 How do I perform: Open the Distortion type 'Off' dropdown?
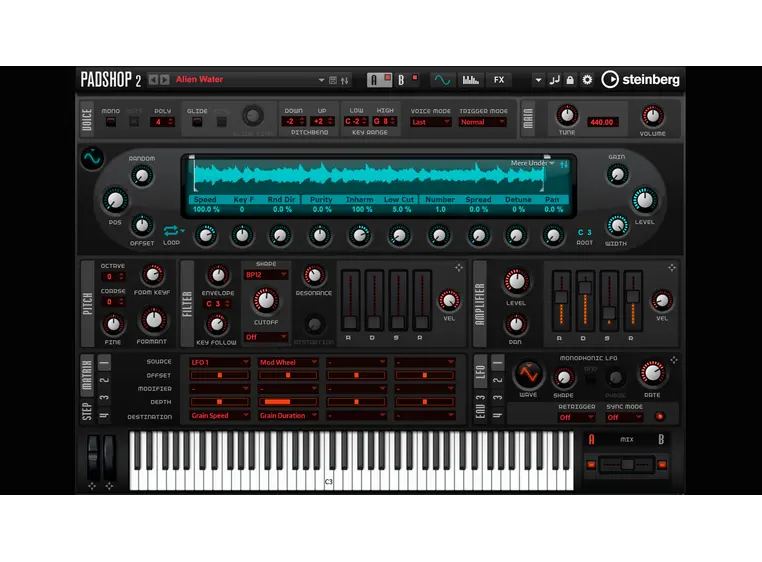(x=266, y=337)
